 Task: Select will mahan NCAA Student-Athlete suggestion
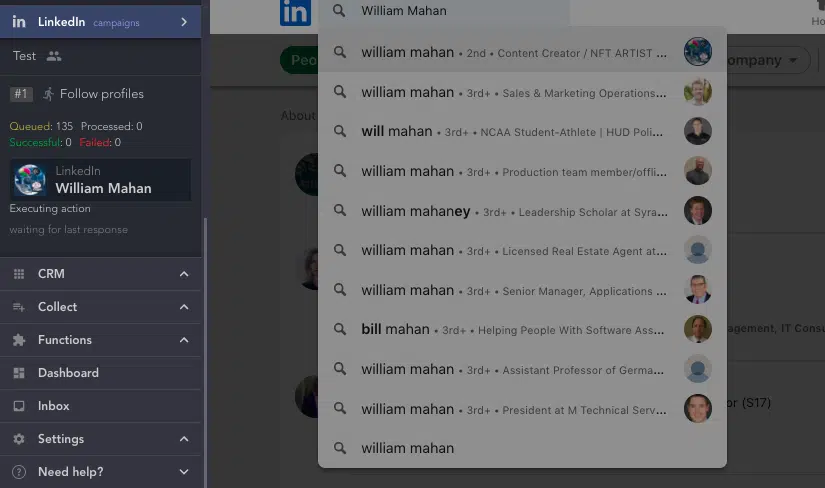(x=522, y=131)
